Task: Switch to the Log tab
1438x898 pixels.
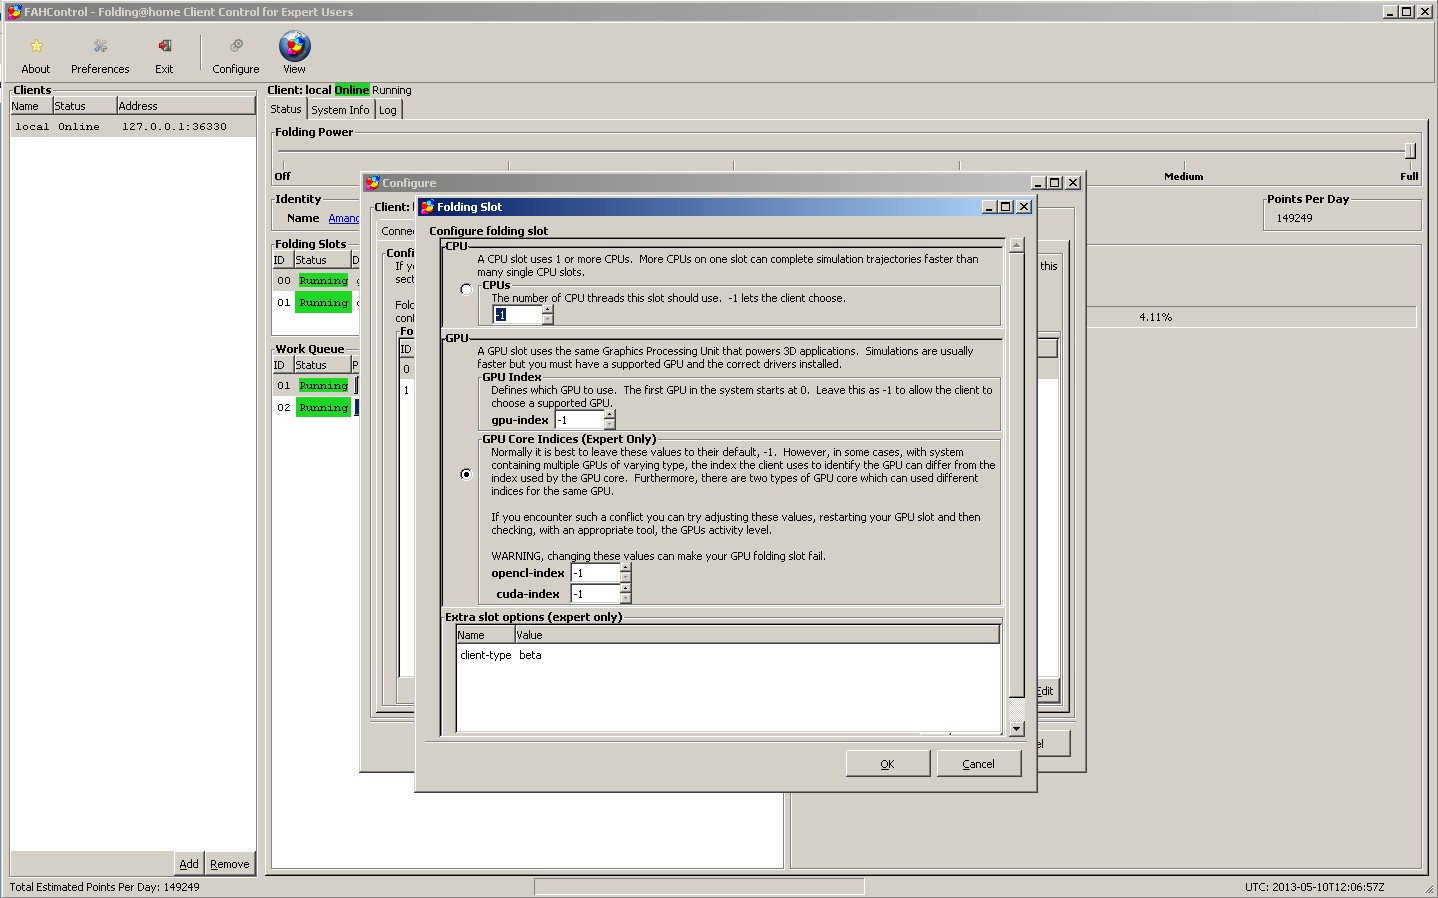Action: click(388, 110)
